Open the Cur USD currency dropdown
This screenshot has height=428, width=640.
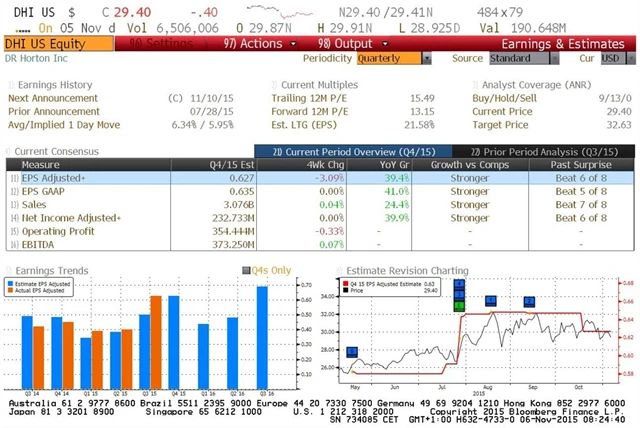(613, 58)
